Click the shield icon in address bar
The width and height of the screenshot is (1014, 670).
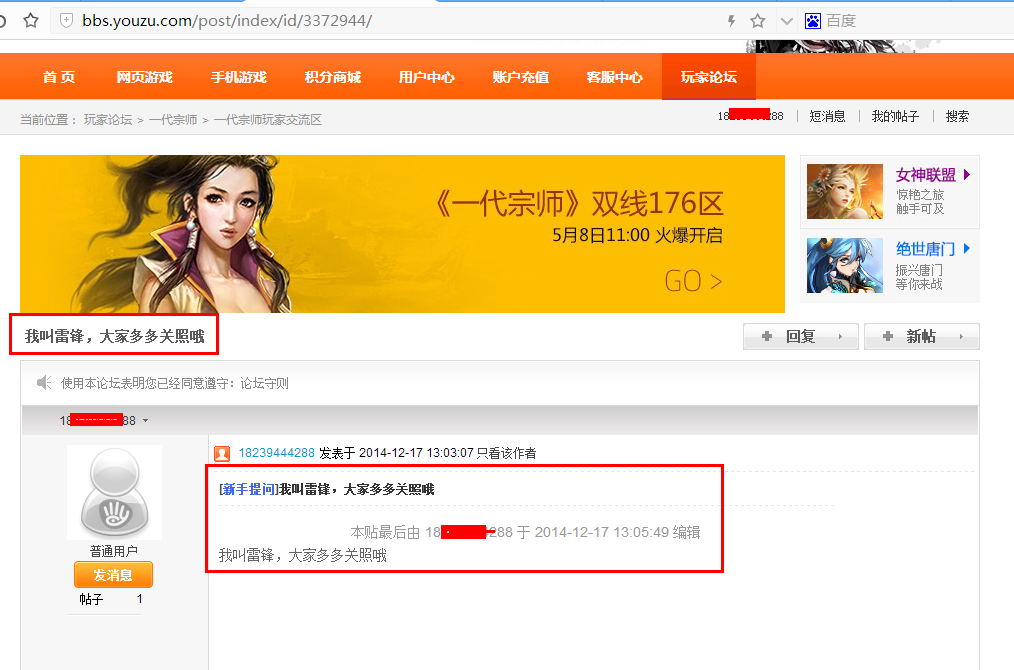point(66,21)
